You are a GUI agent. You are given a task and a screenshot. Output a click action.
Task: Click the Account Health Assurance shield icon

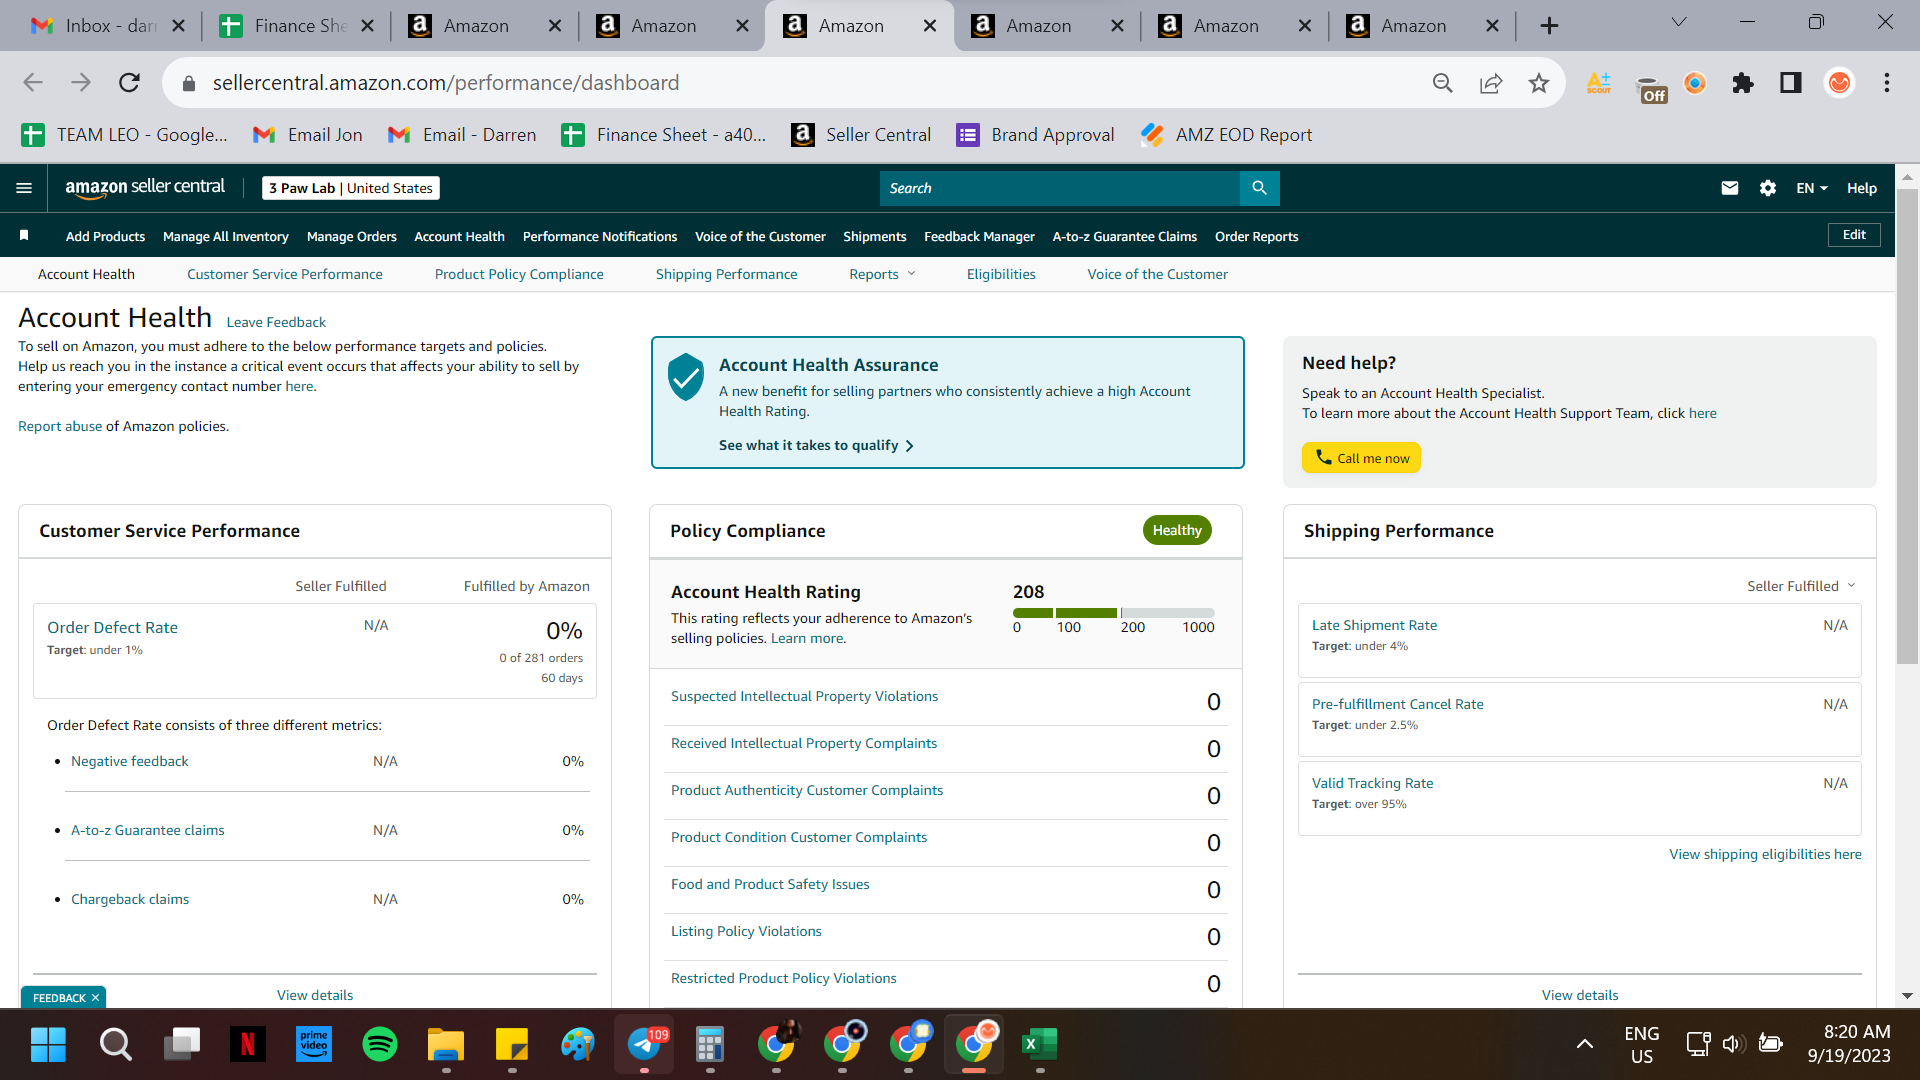tap(686, 377)
